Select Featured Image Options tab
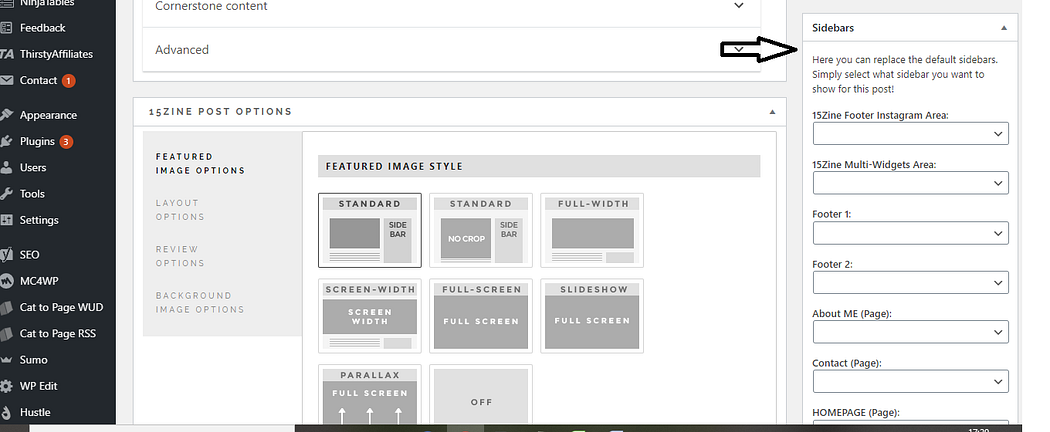Screen dimensions: 1050x432 (200, 163)
